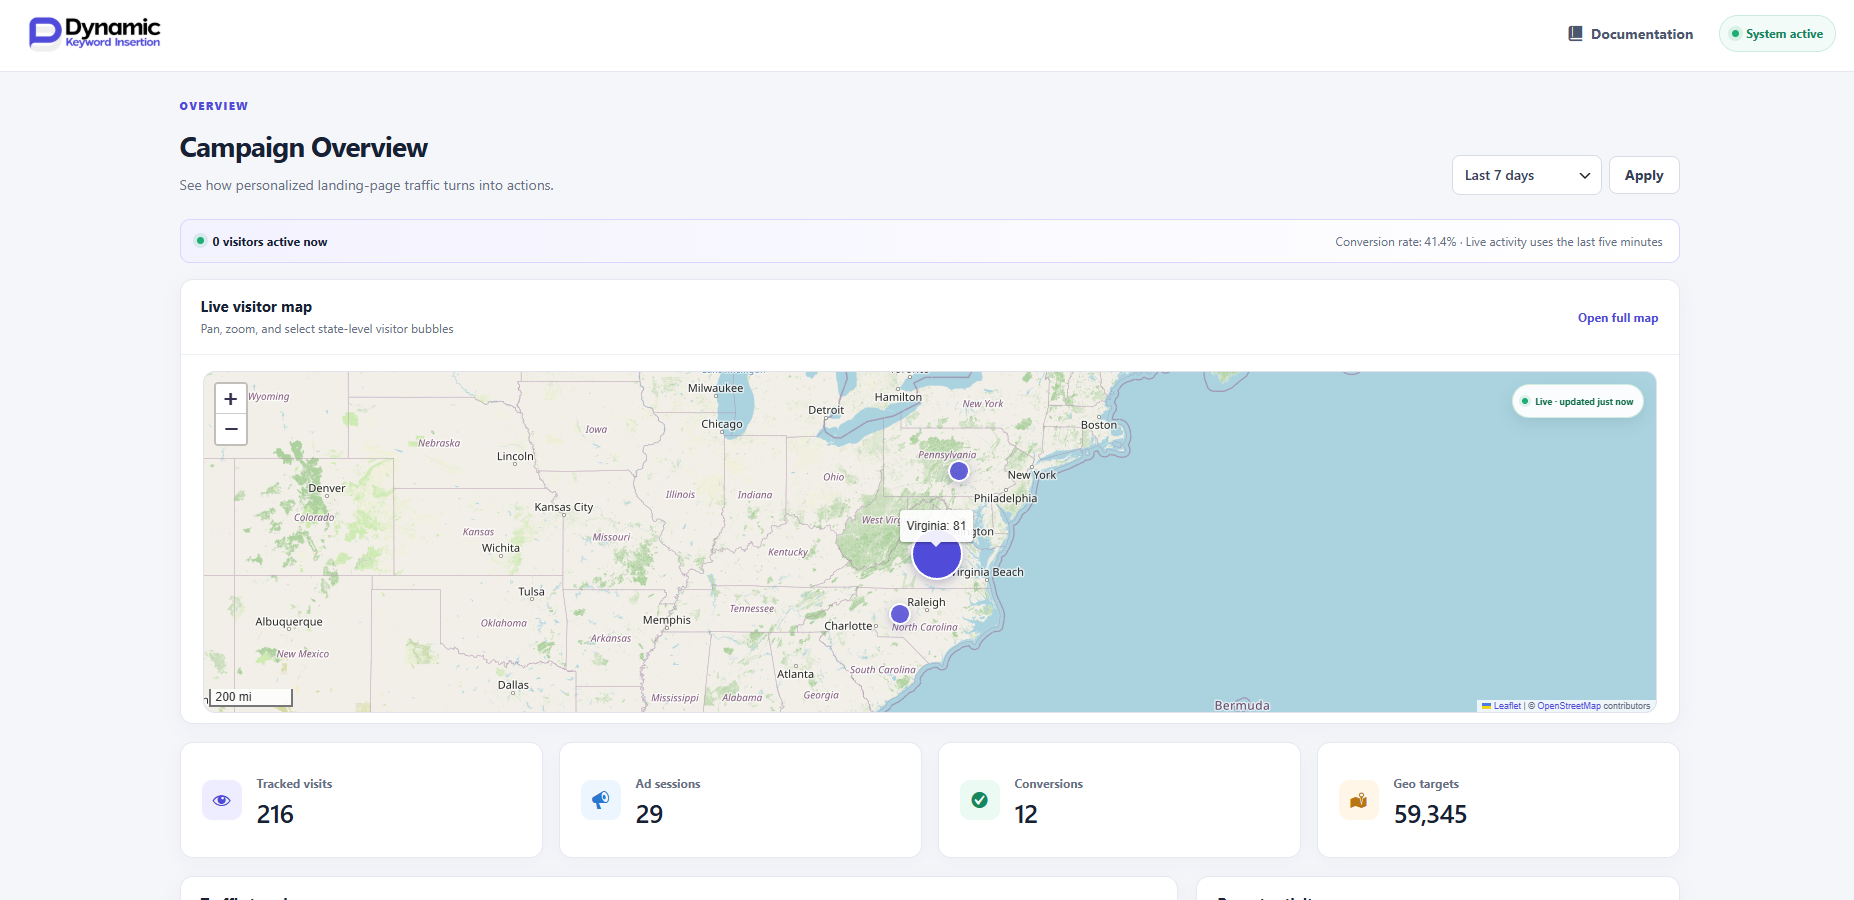This screenshot has height=900, width=1854.
Task: Expand the Last 7 days dropdown
Action: (1526, 175)
